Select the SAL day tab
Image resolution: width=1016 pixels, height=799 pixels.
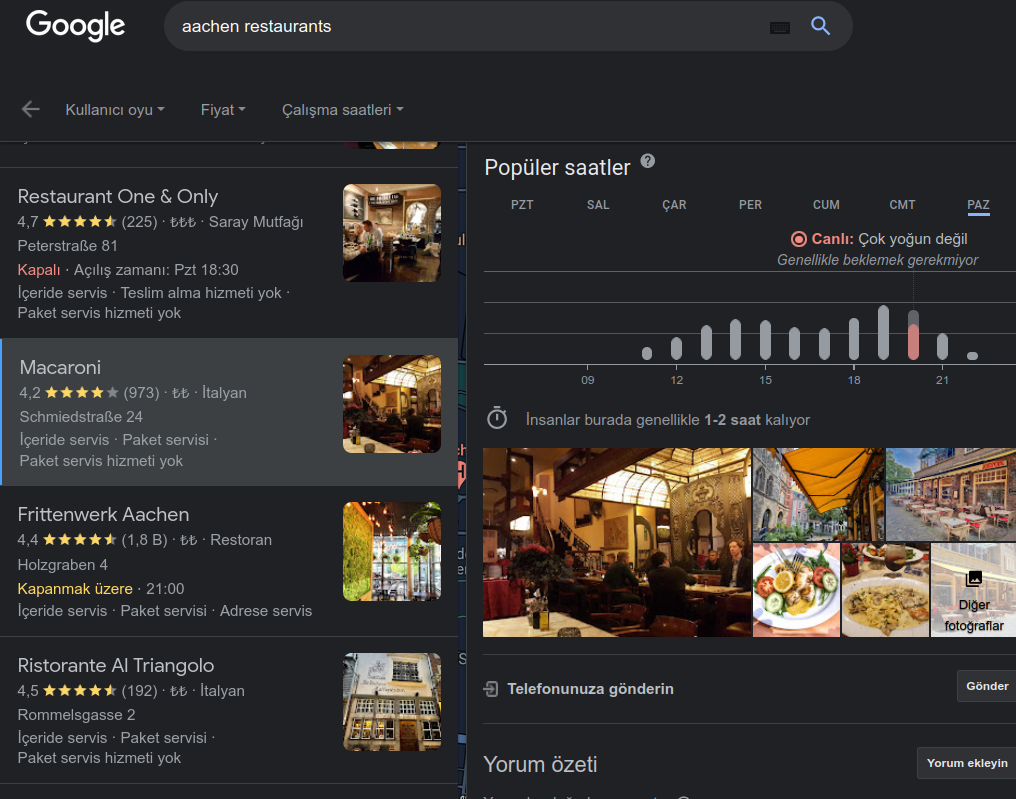click(x=597, y=205)
